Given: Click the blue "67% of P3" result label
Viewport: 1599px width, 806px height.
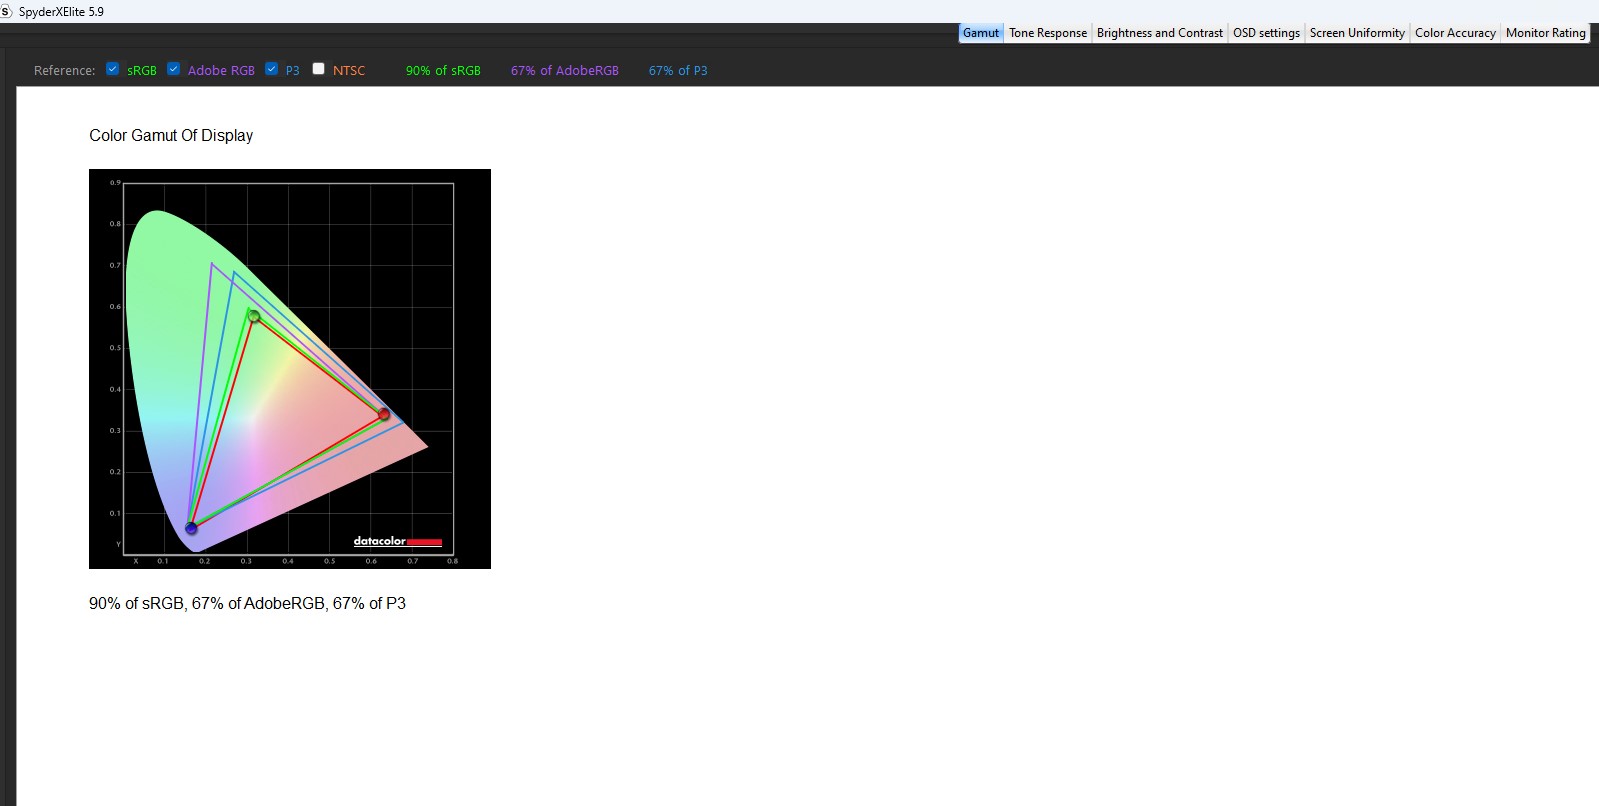Looking at the screenshot, I should [x=678, y=71].
